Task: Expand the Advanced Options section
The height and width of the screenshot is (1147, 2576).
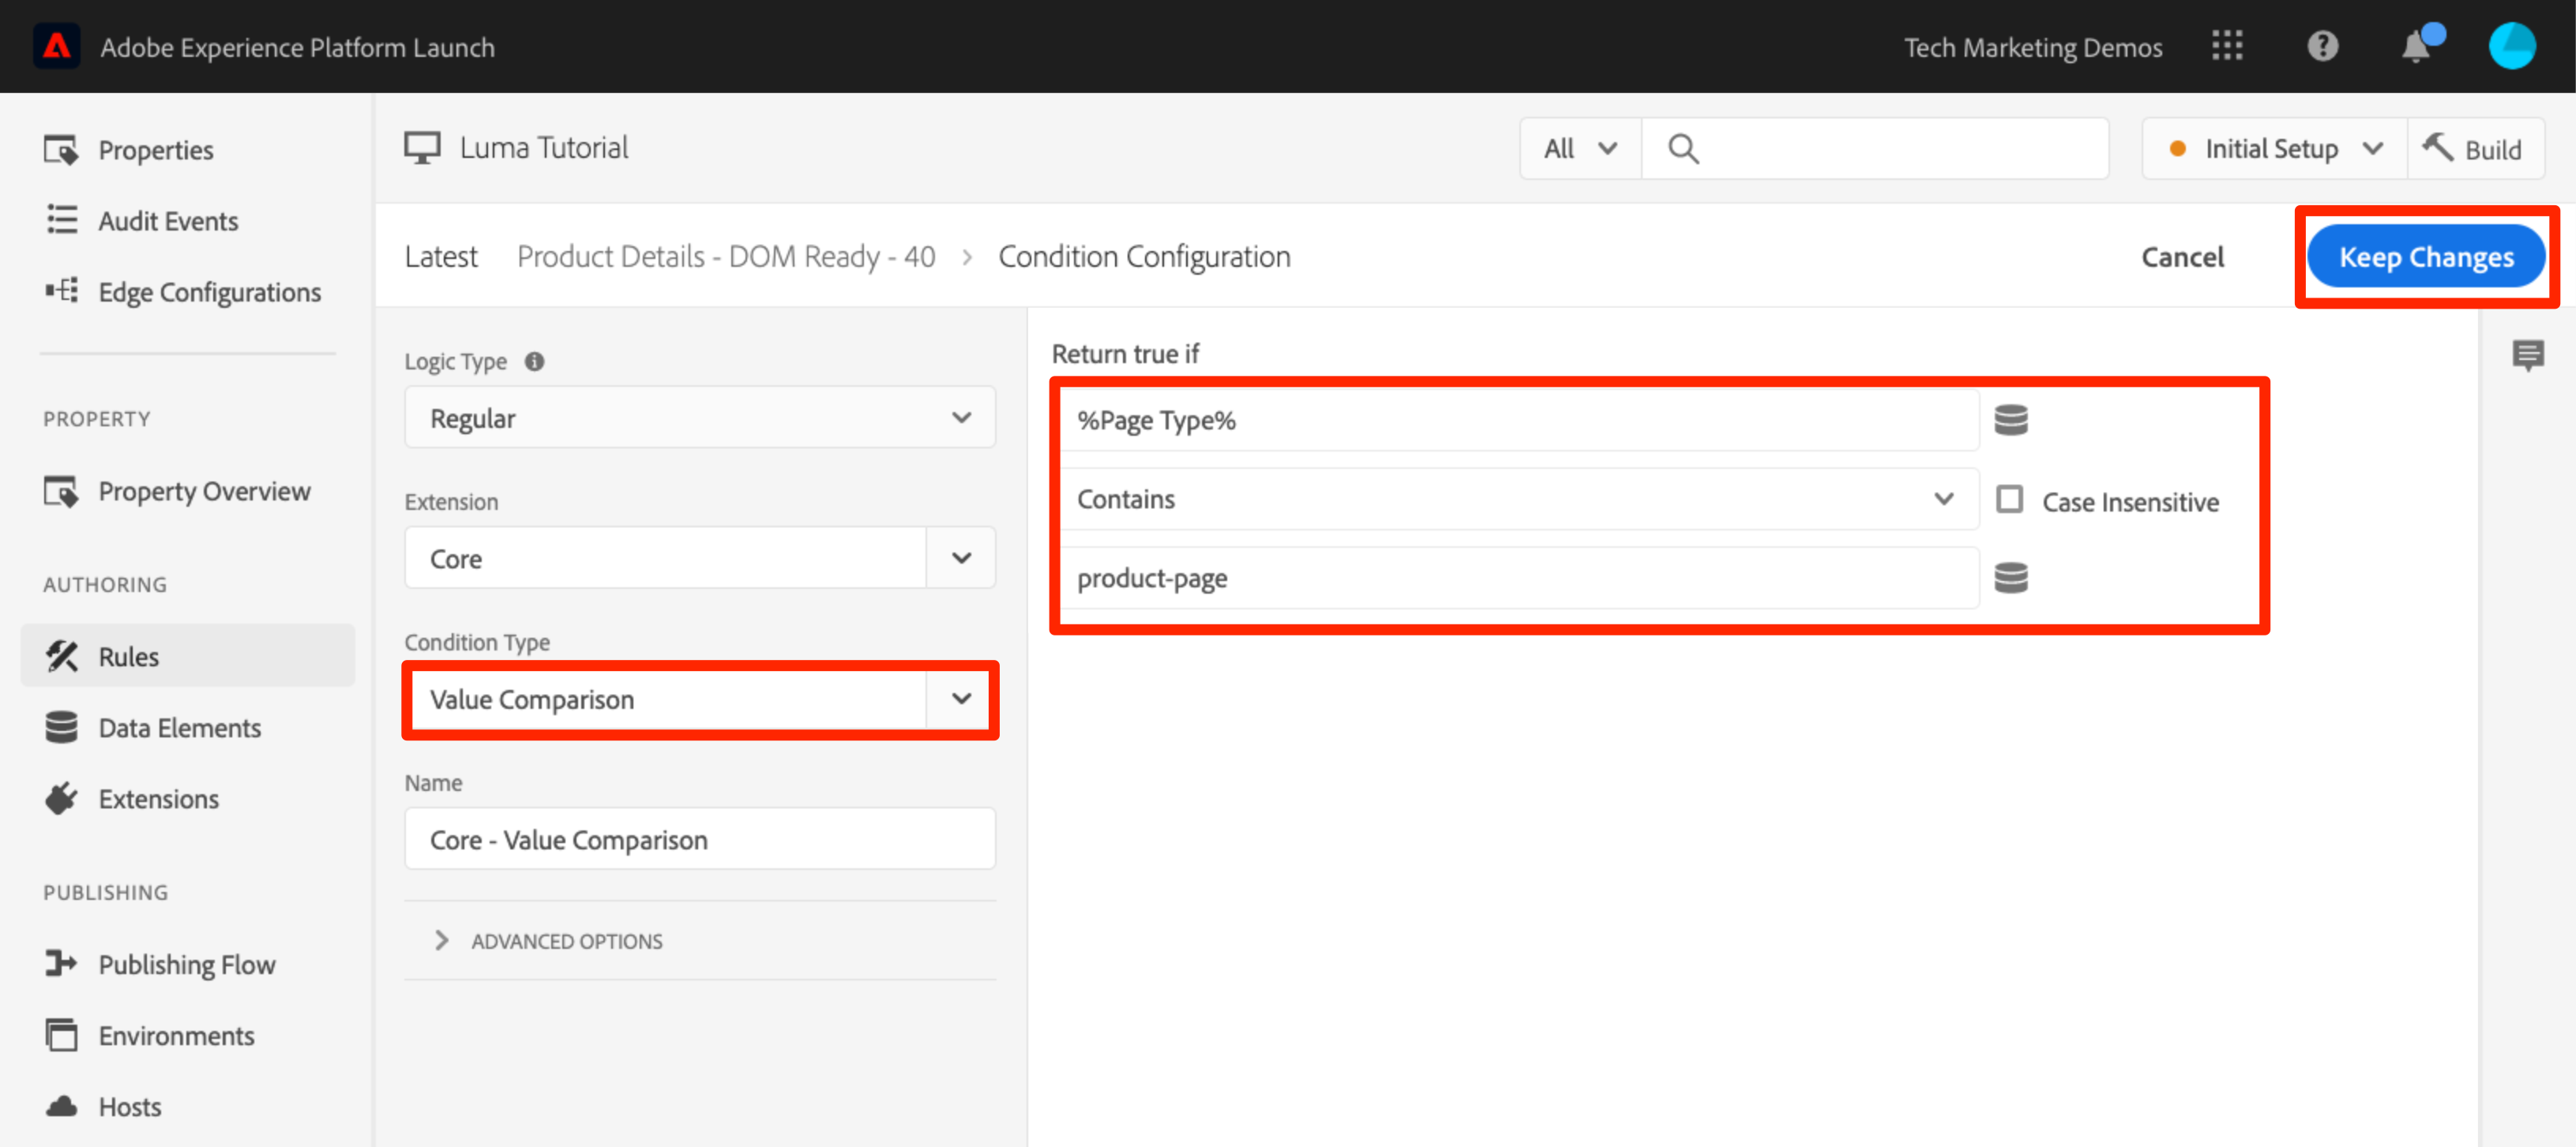Action: 566,941
